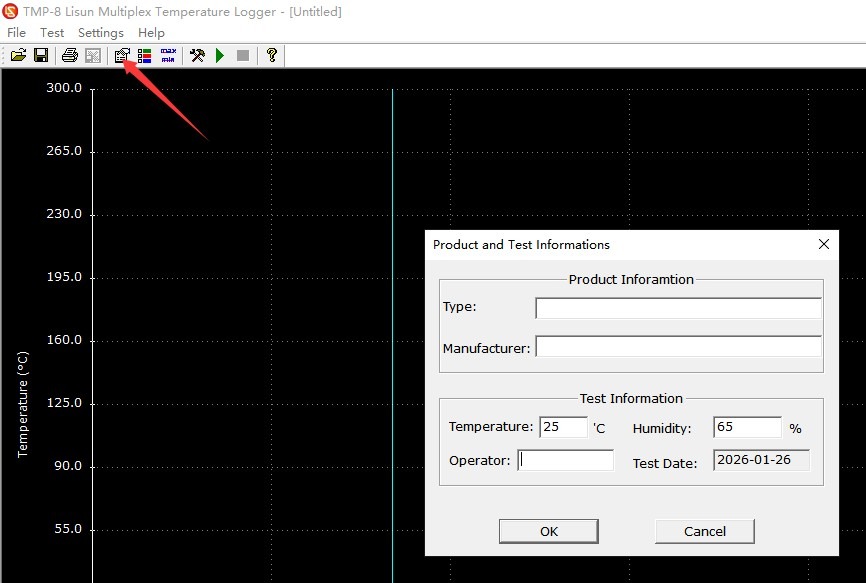Click the 265.0 axis label

[64, 151]
